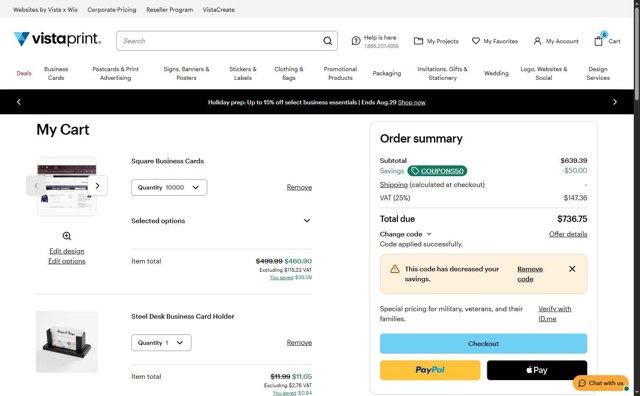Click Corporate Pricing link
This screenshot has height=396, width=640.
(112, 9)
